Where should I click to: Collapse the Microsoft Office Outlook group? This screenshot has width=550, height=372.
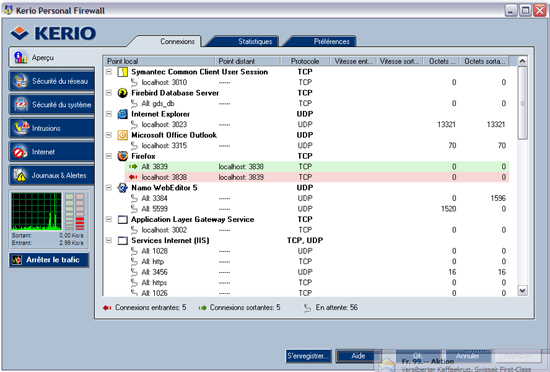(x=109, y=135)
